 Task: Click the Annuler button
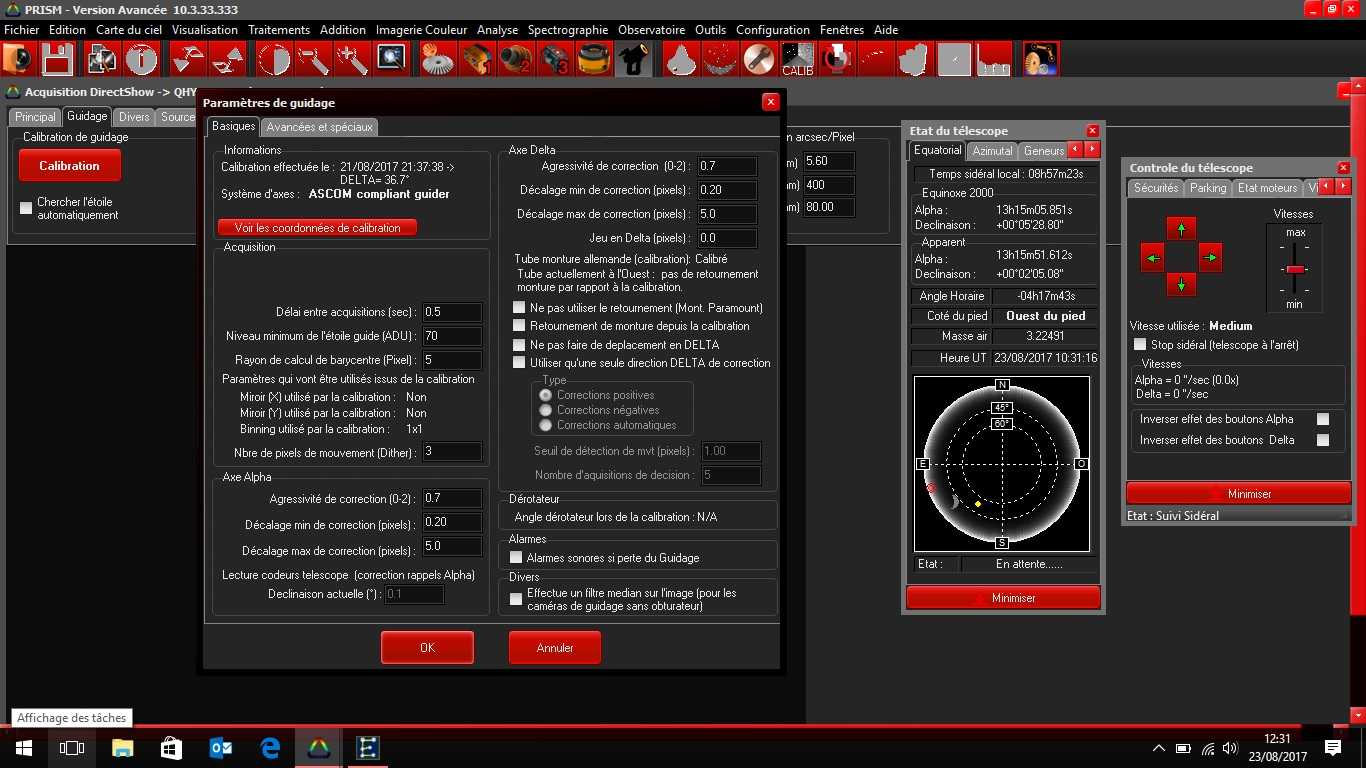555,648
